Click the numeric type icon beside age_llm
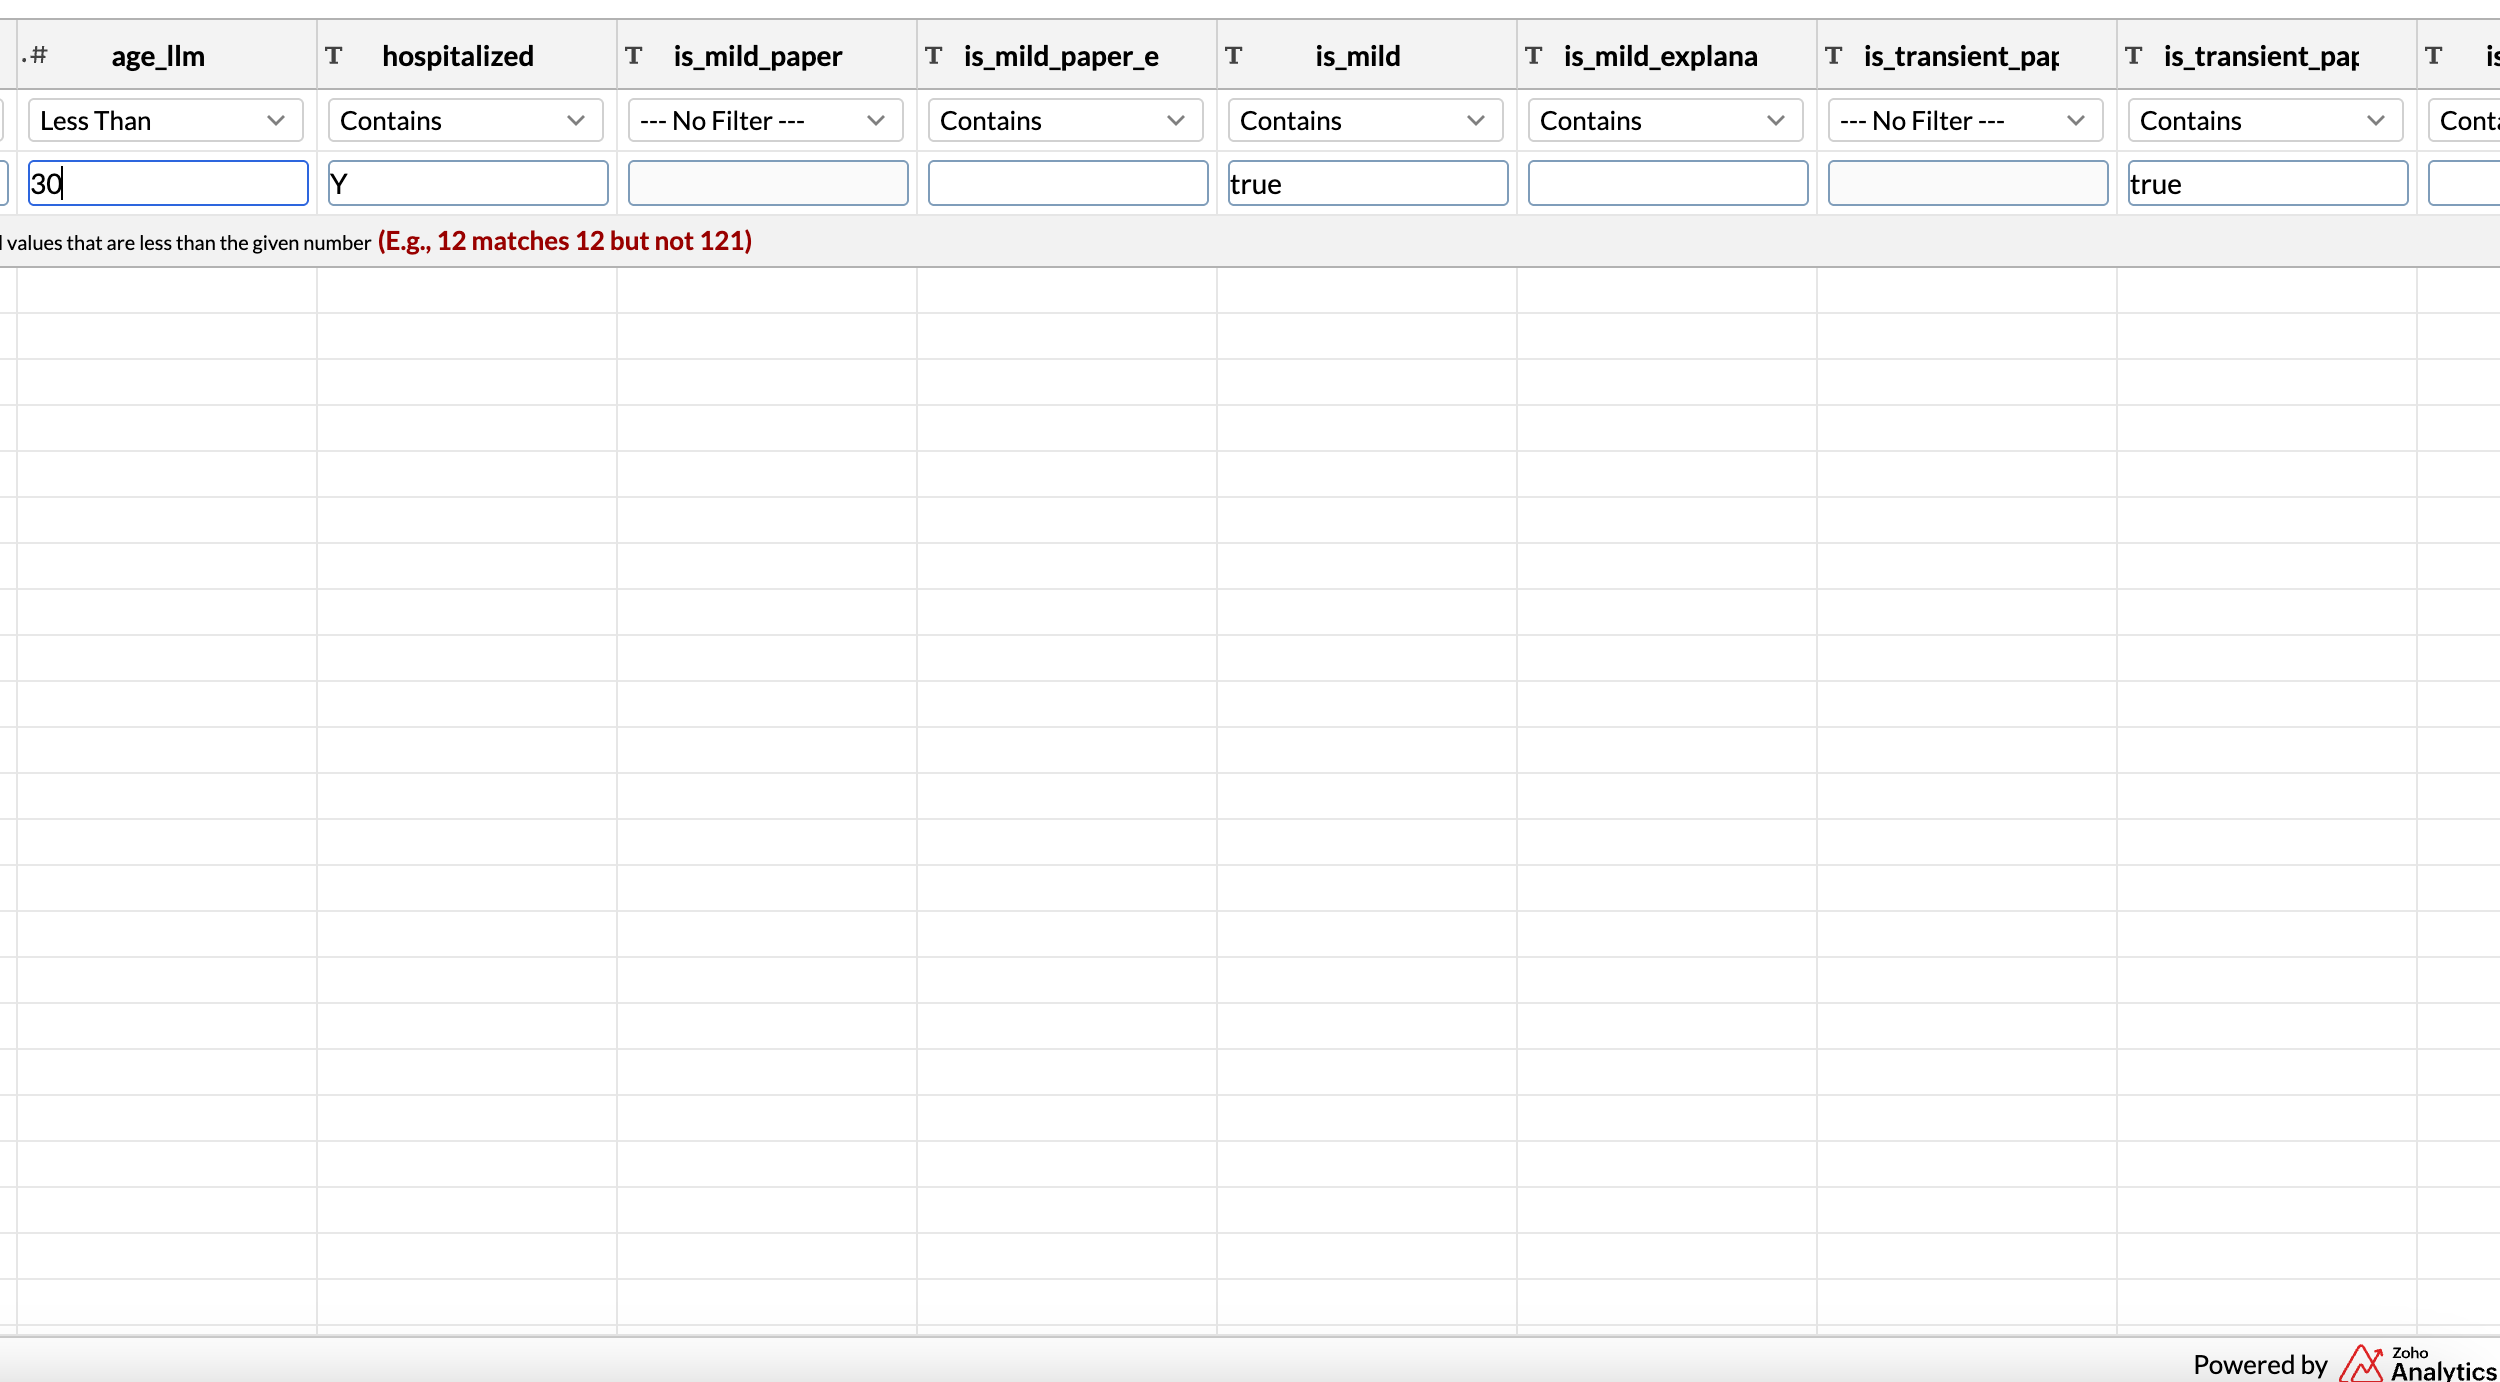The height and width of the screenshot is (1382, 2500). pyautogui.click(x=36, y=55)
